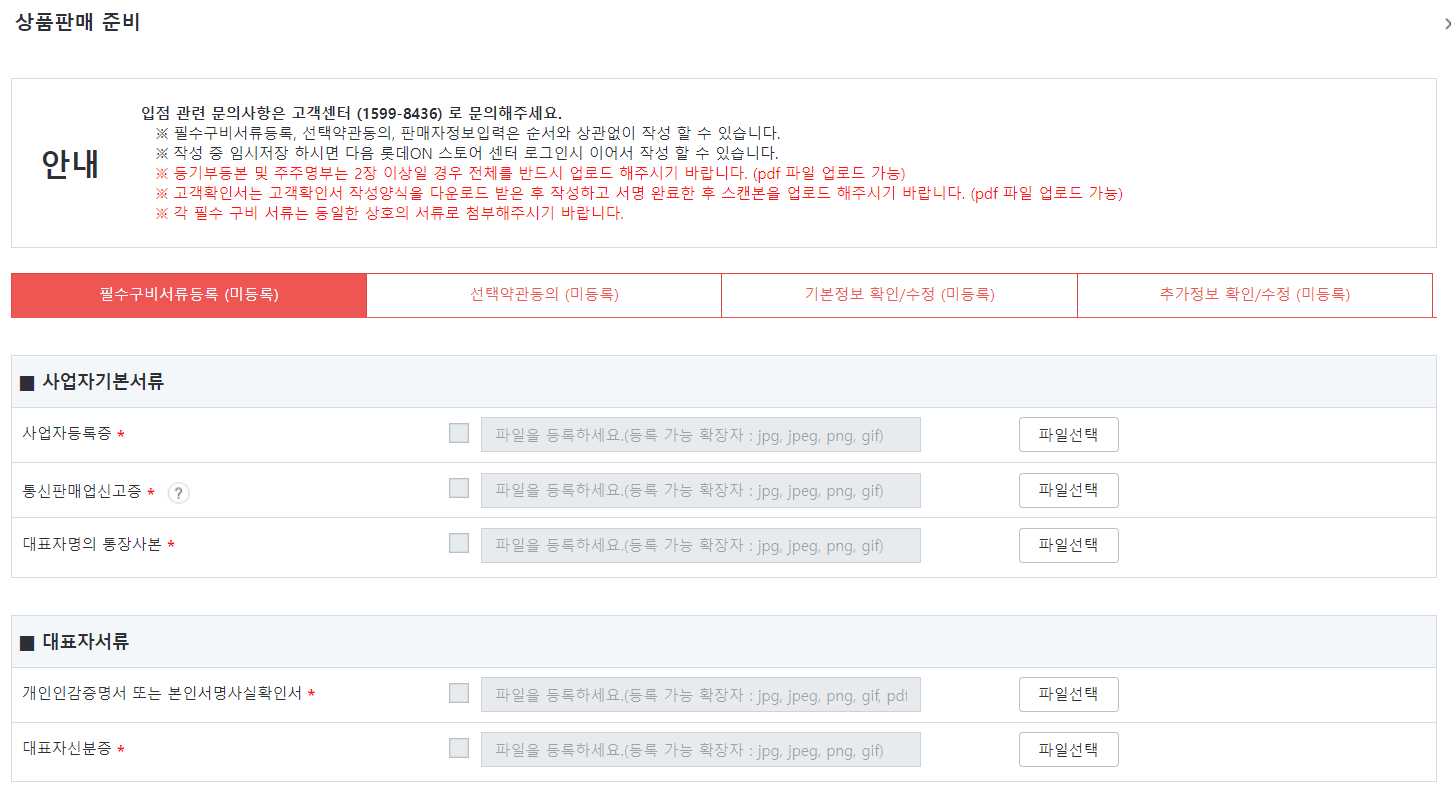Screen dimensions: 1451x797
Task: Switch to the 선택약관동의 (미등록) tab
Action: click(544, 295)
